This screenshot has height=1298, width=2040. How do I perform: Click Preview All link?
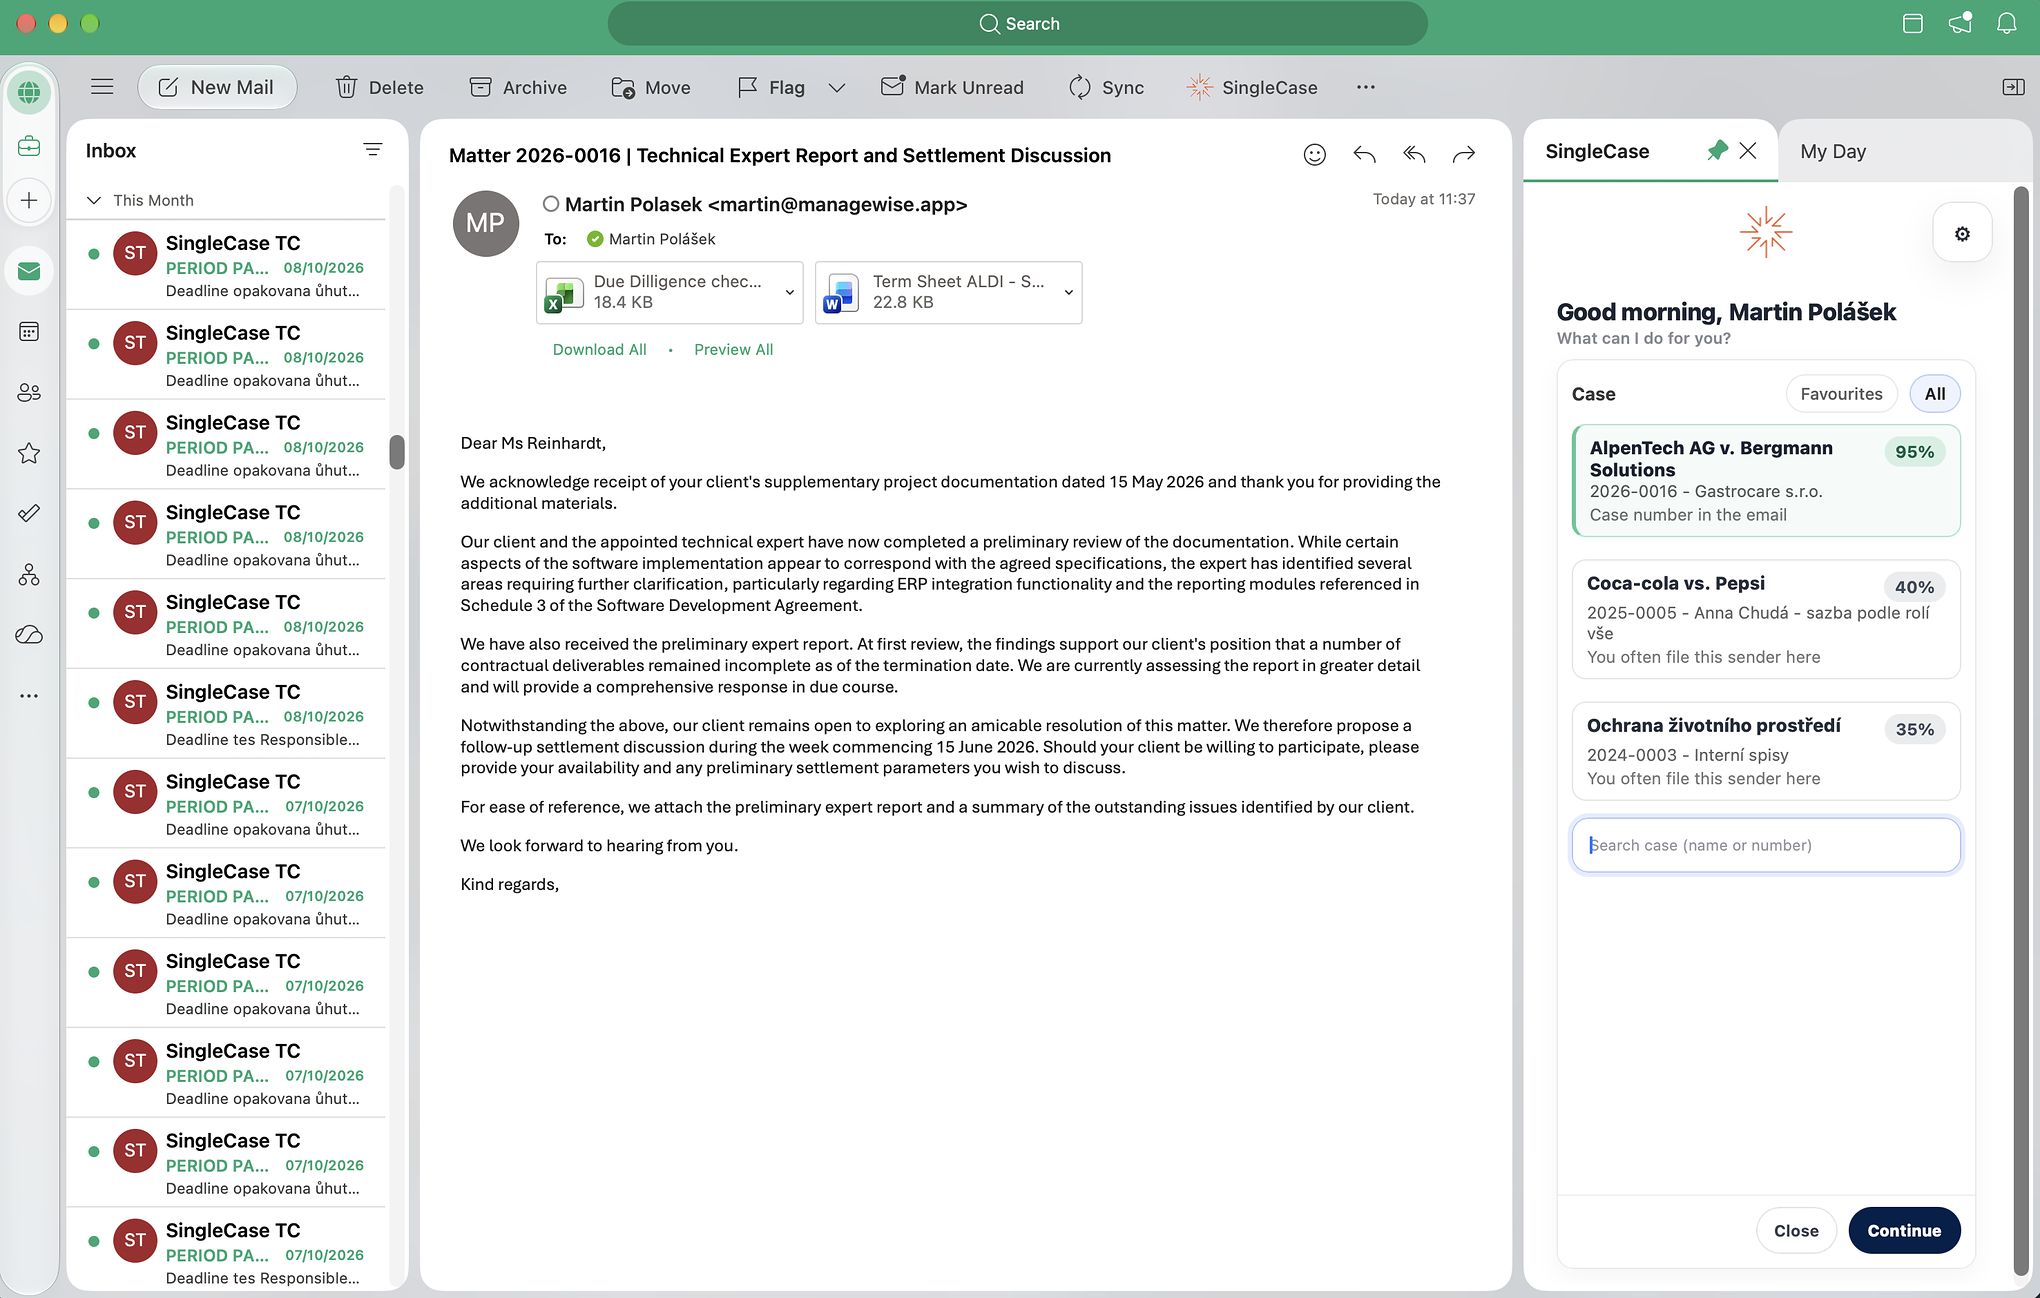[x=733, y=349]
